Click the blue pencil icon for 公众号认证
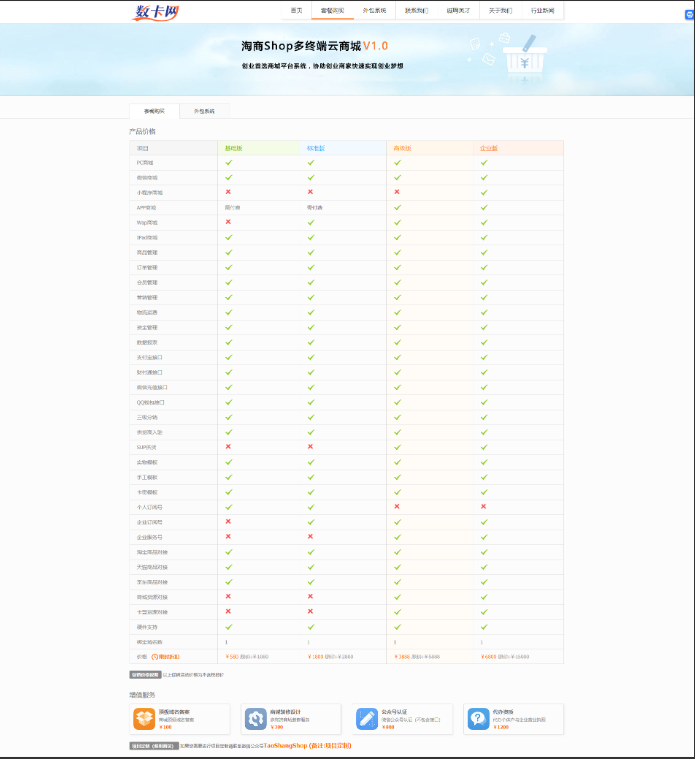Screen dimensions: 695x759 (367, 719)
